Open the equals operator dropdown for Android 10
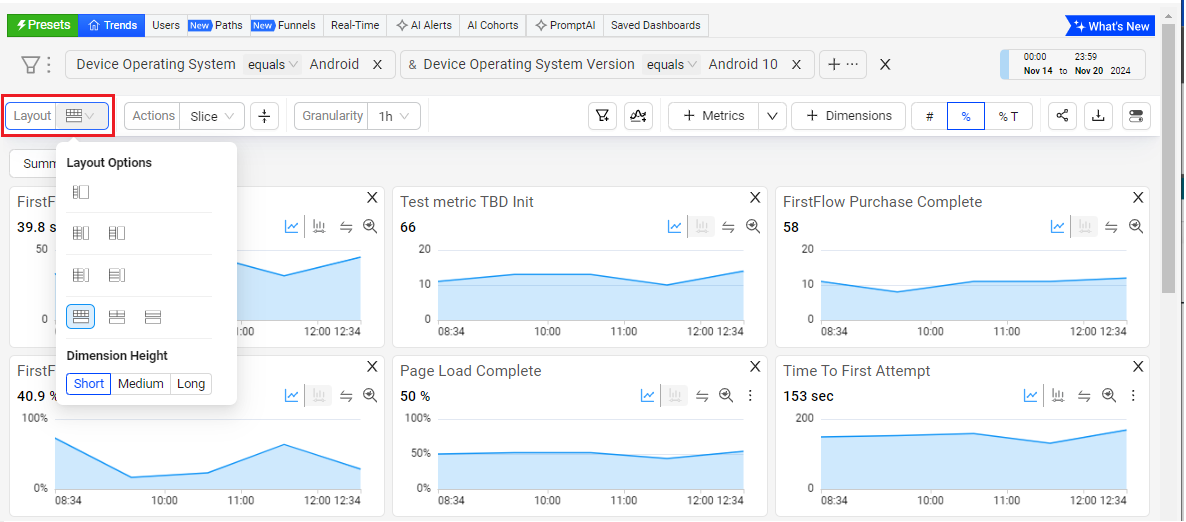Viewport: 1186px width, 522px height. pyautogui.click(x=672, y=65)
